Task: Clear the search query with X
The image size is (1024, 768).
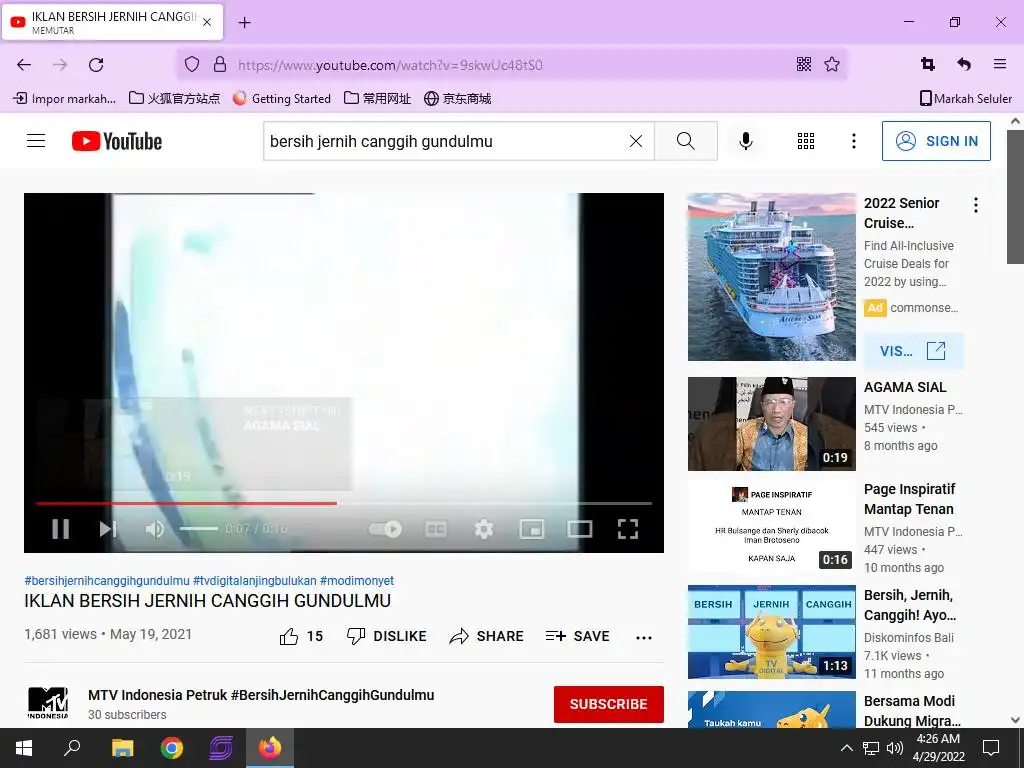Action: [x=636, y=141]
